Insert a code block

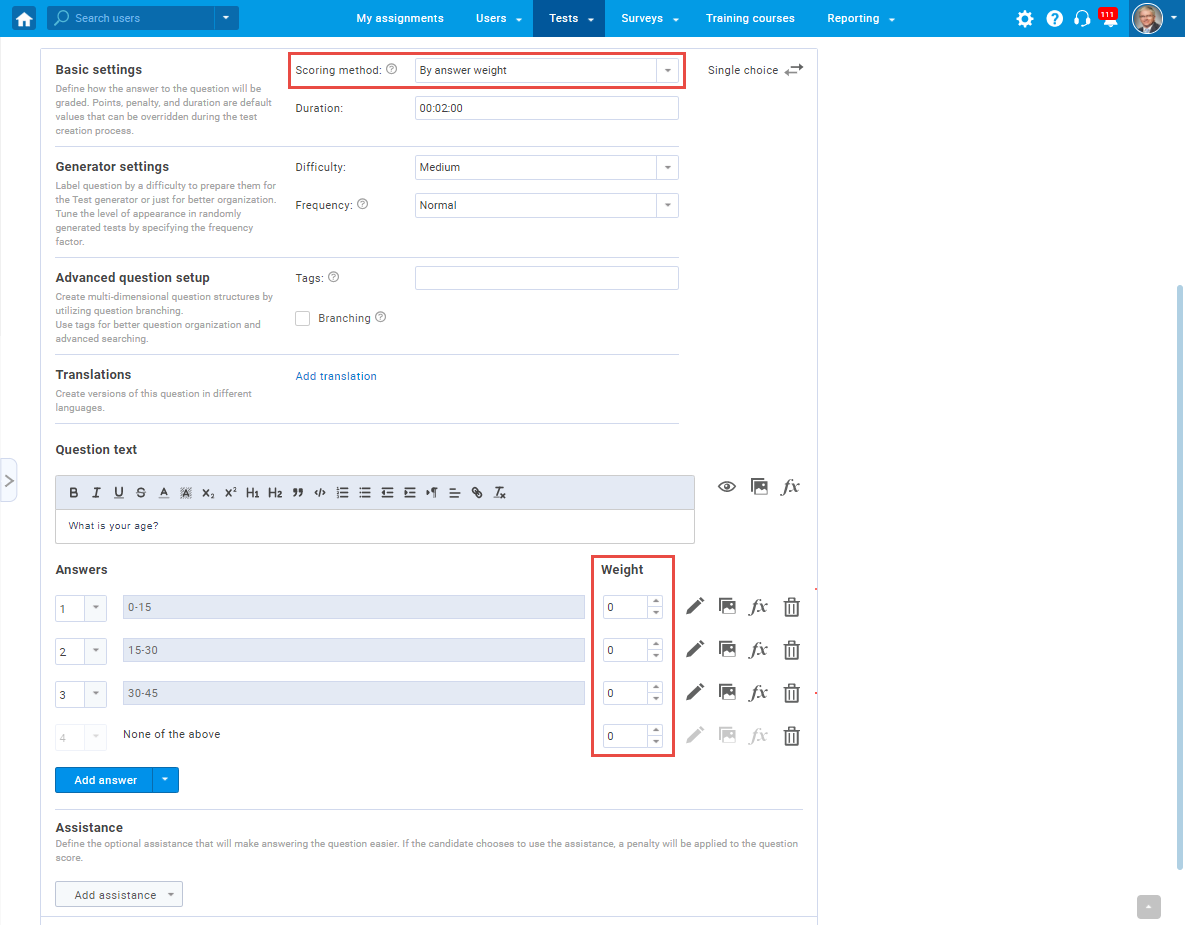[320, 493]
